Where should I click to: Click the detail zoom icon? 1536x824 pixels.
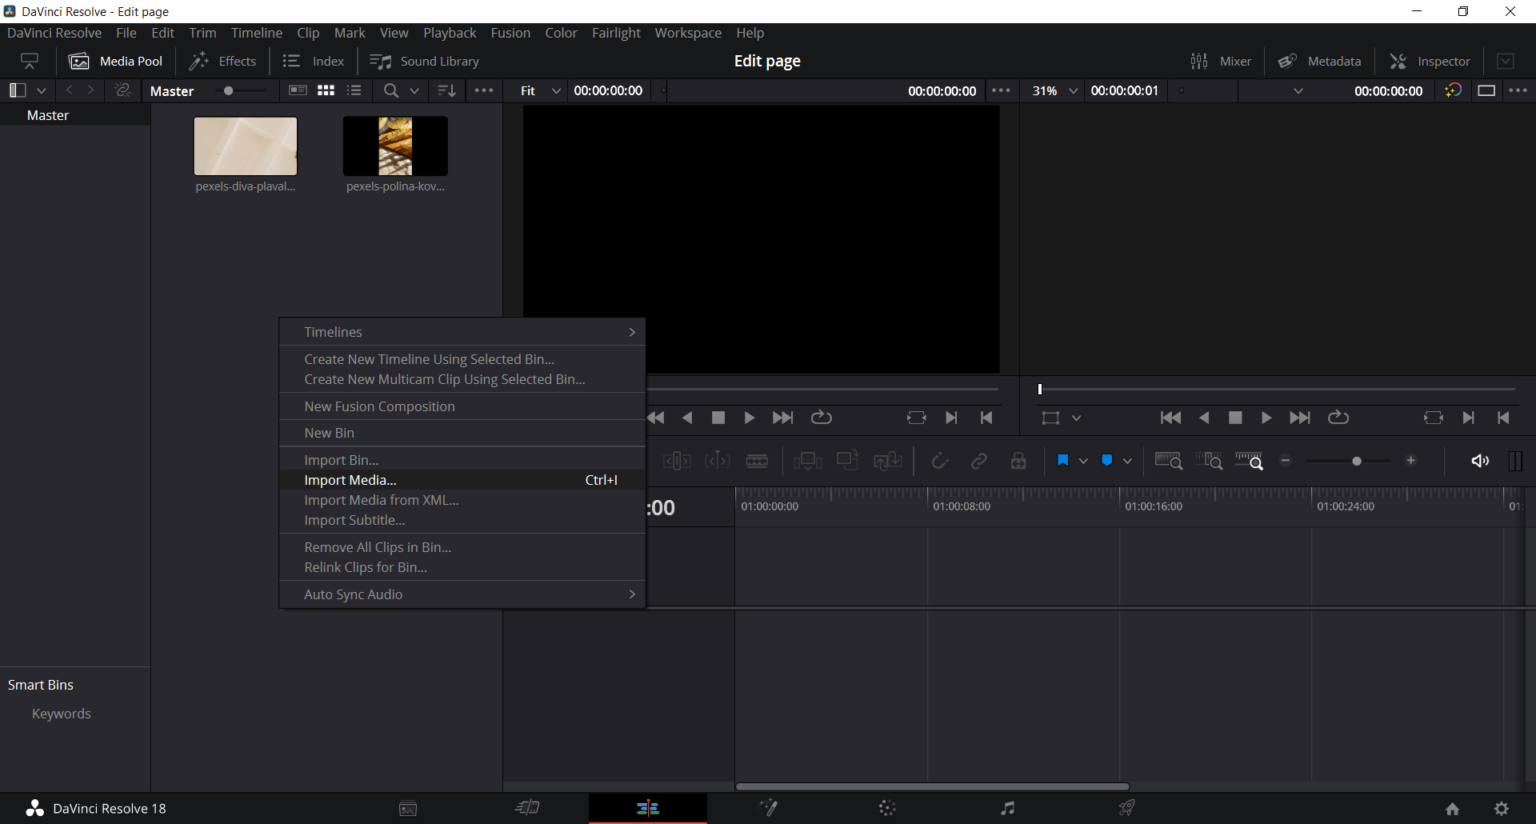(x=1209, y=460)
